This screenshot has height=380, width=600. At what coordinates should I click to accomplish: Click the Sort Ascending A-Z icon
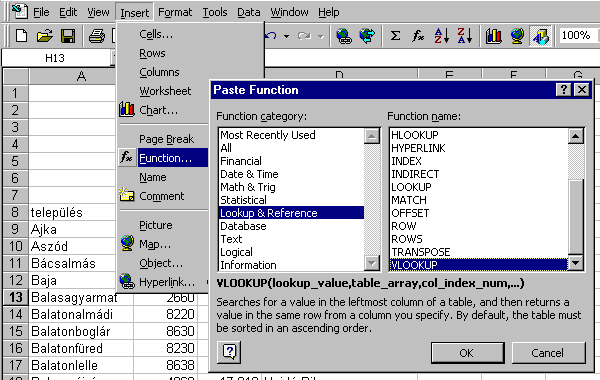point(441,36)
